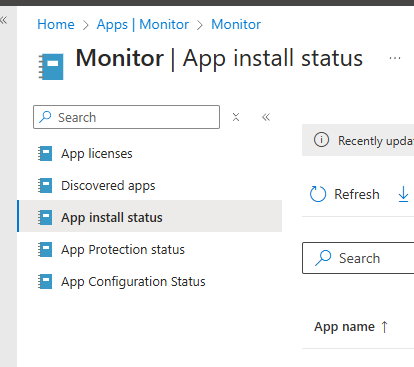Collapse the sidebar menu with double chevron

tap(266, 117)
